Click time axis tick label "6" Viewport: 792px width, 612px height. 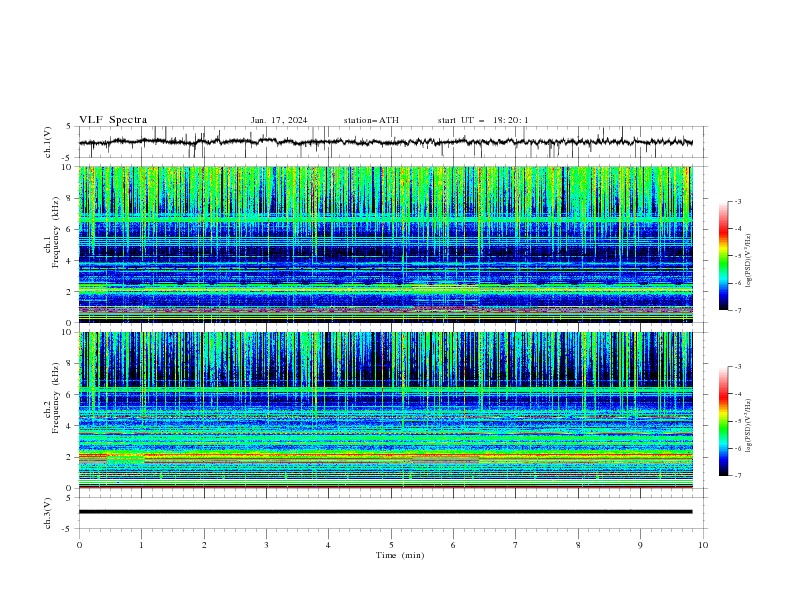click(x=453, y=545)
